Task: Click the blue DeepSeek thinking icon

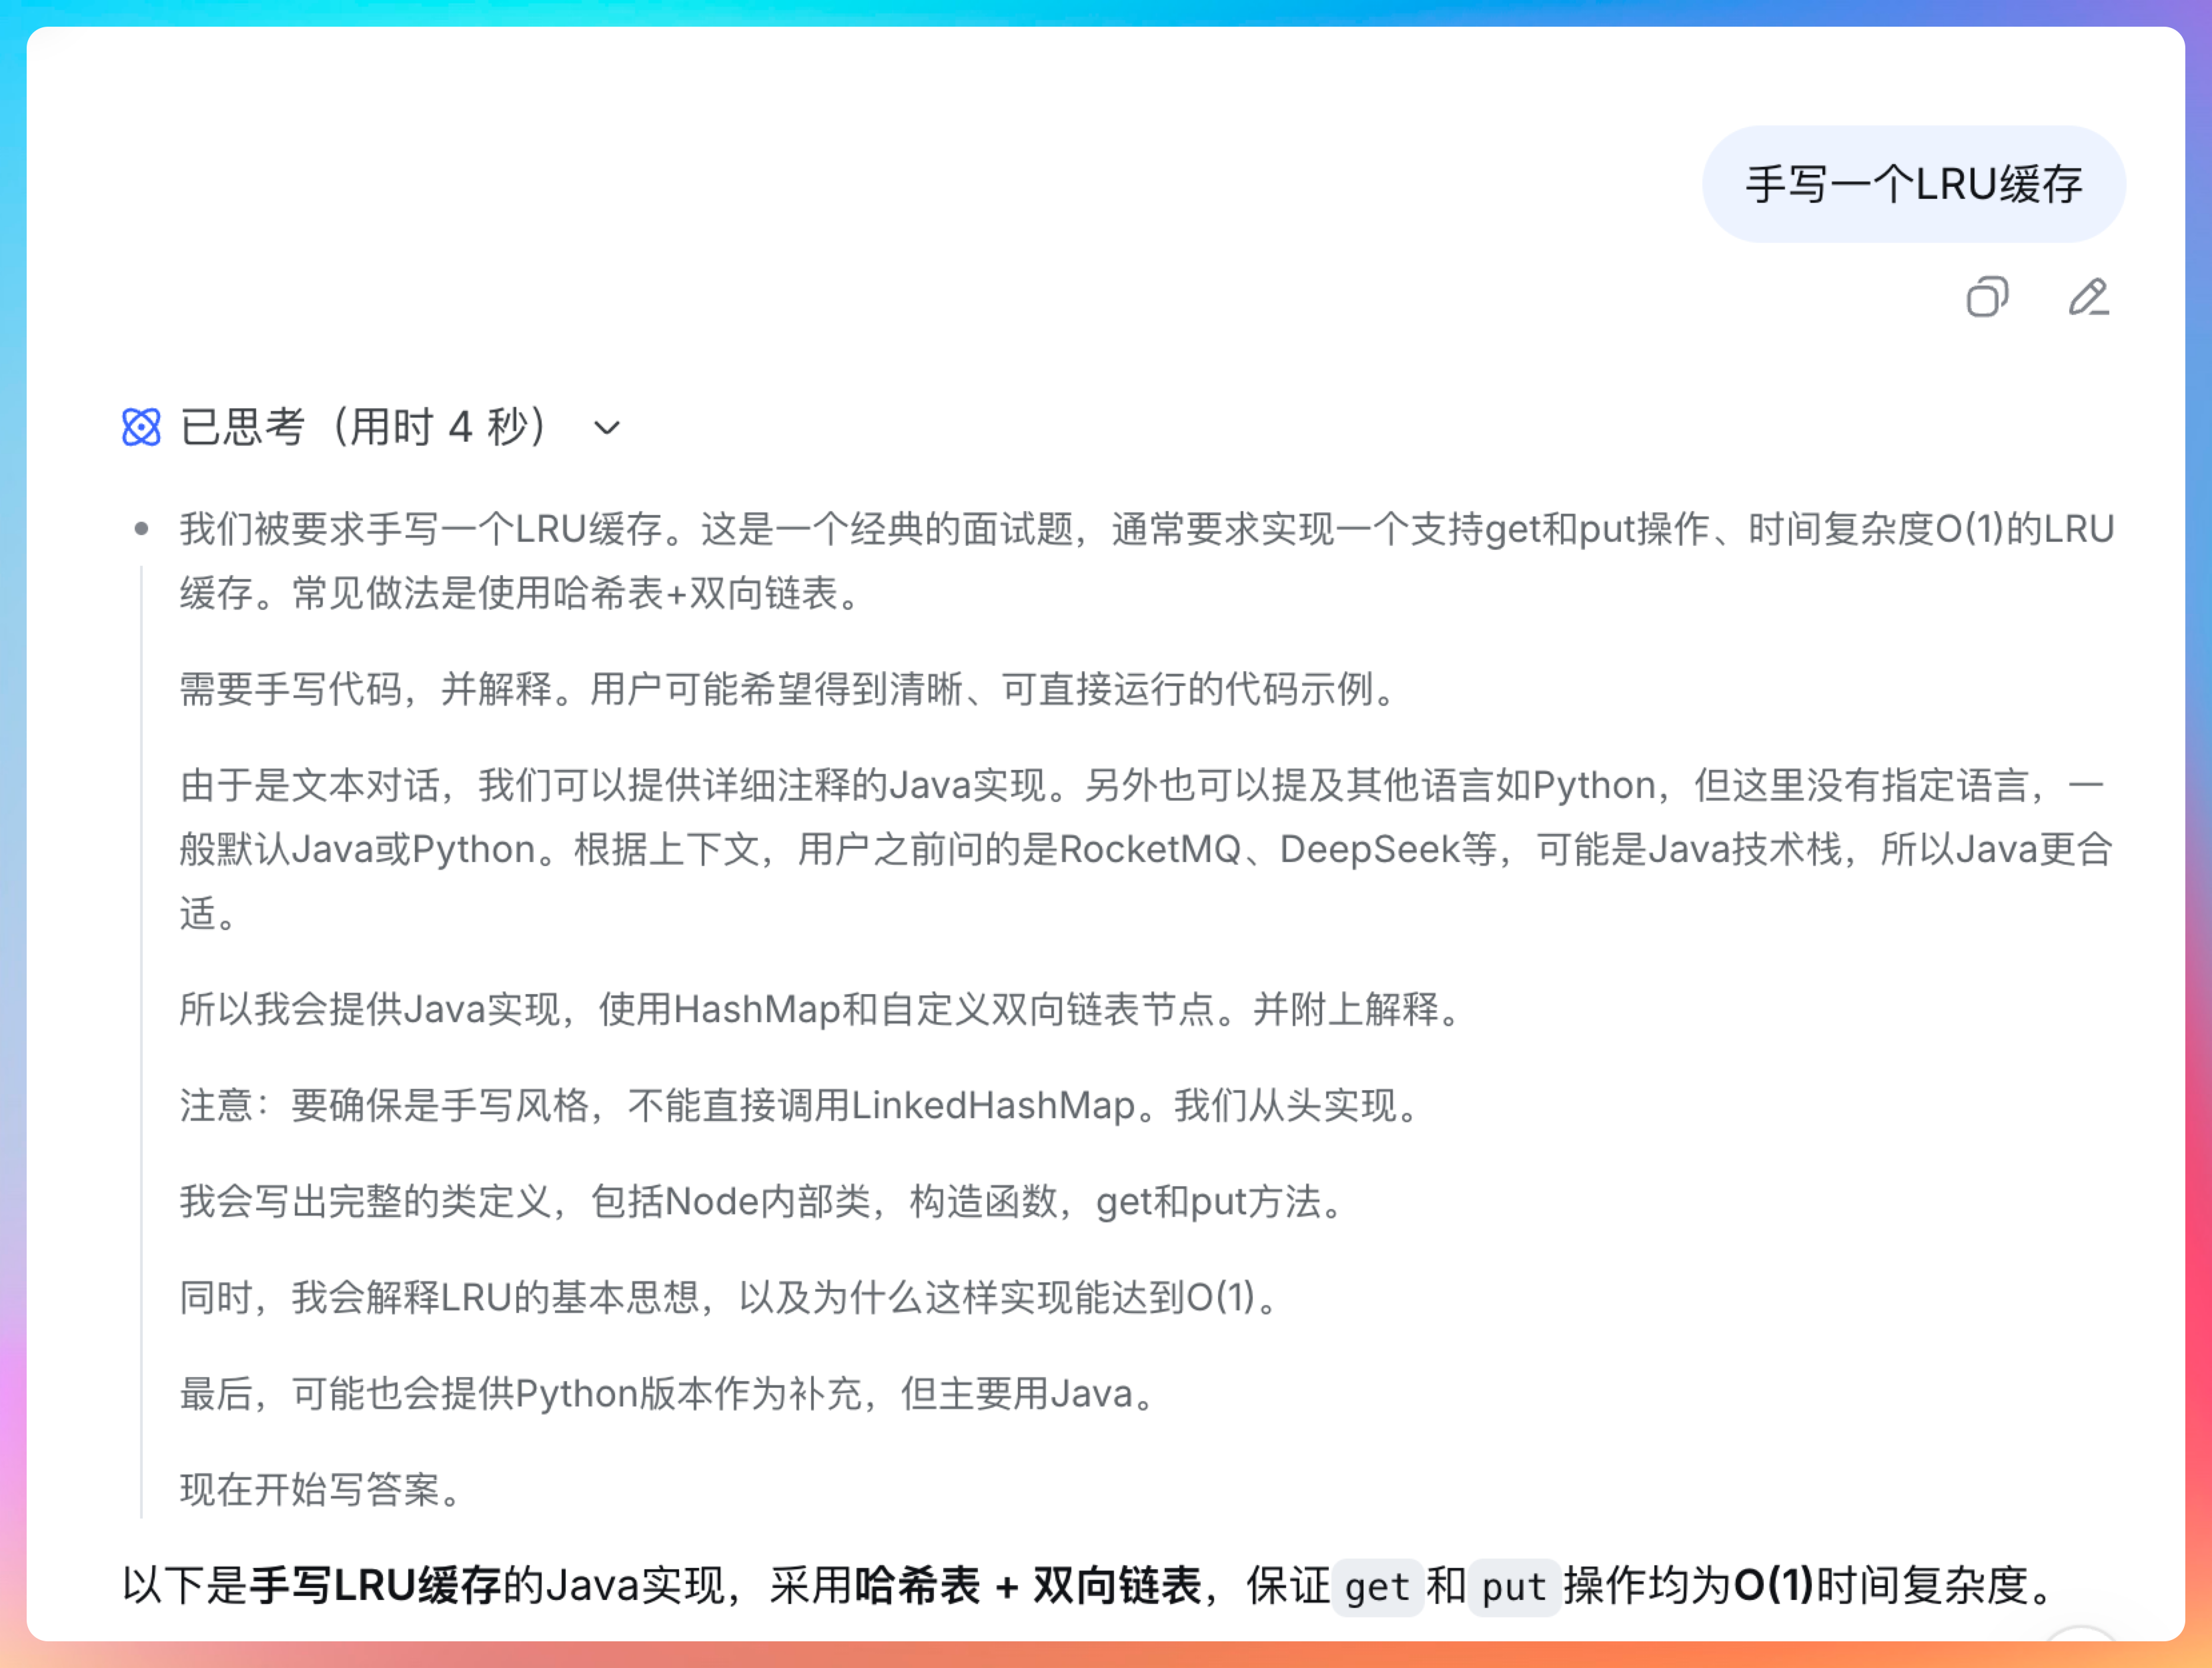Action: (141, 427)
